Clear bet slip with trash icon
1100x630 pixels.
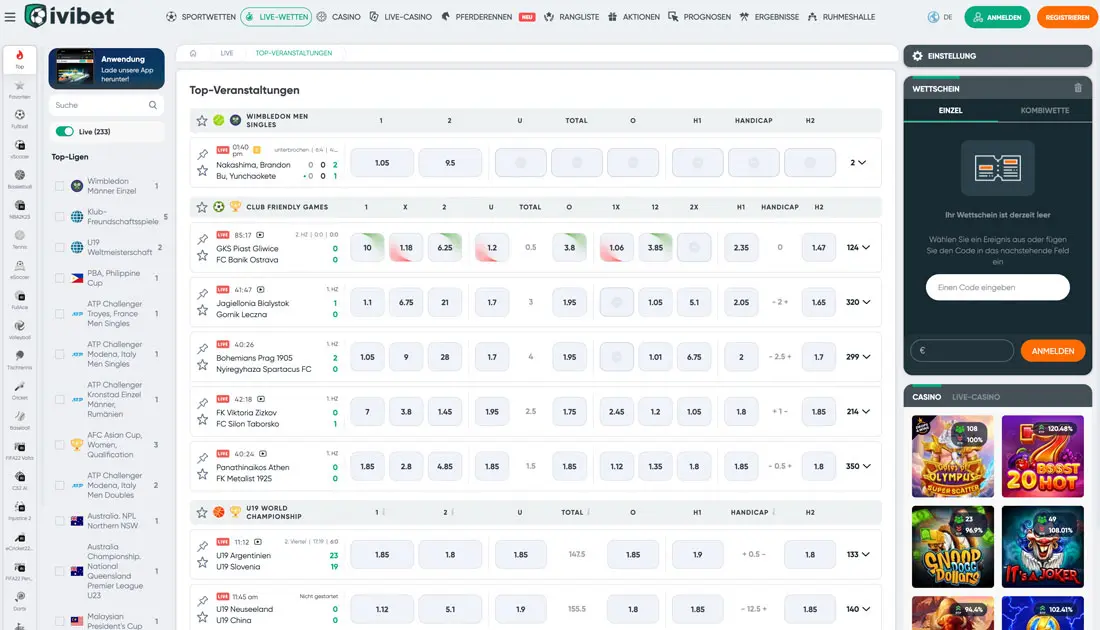[1078, 88]
